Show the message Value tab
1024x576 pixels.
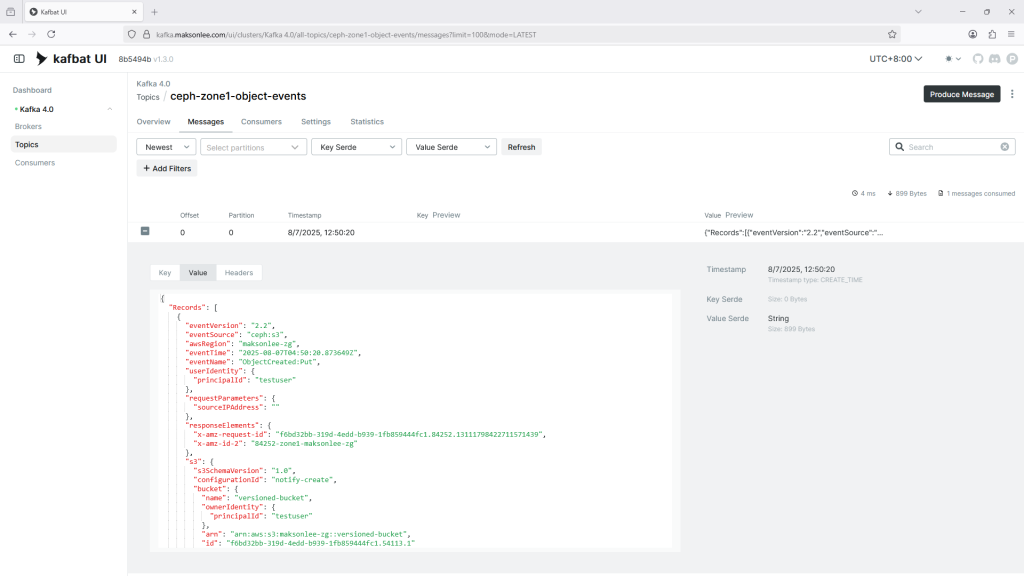(198, 272)
